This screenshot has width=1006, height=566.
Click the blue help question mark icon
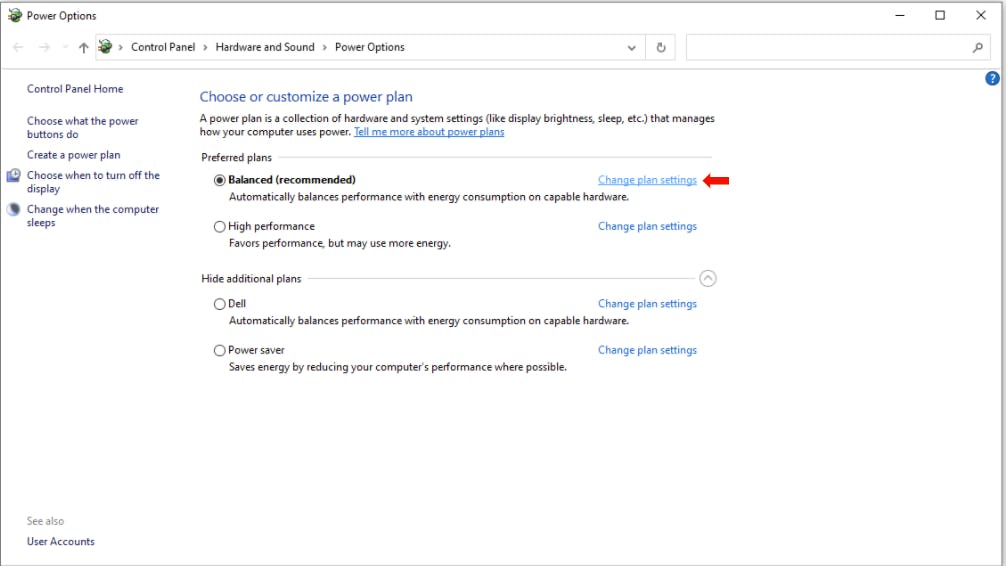pyautogui.click(x=992, y=78)
